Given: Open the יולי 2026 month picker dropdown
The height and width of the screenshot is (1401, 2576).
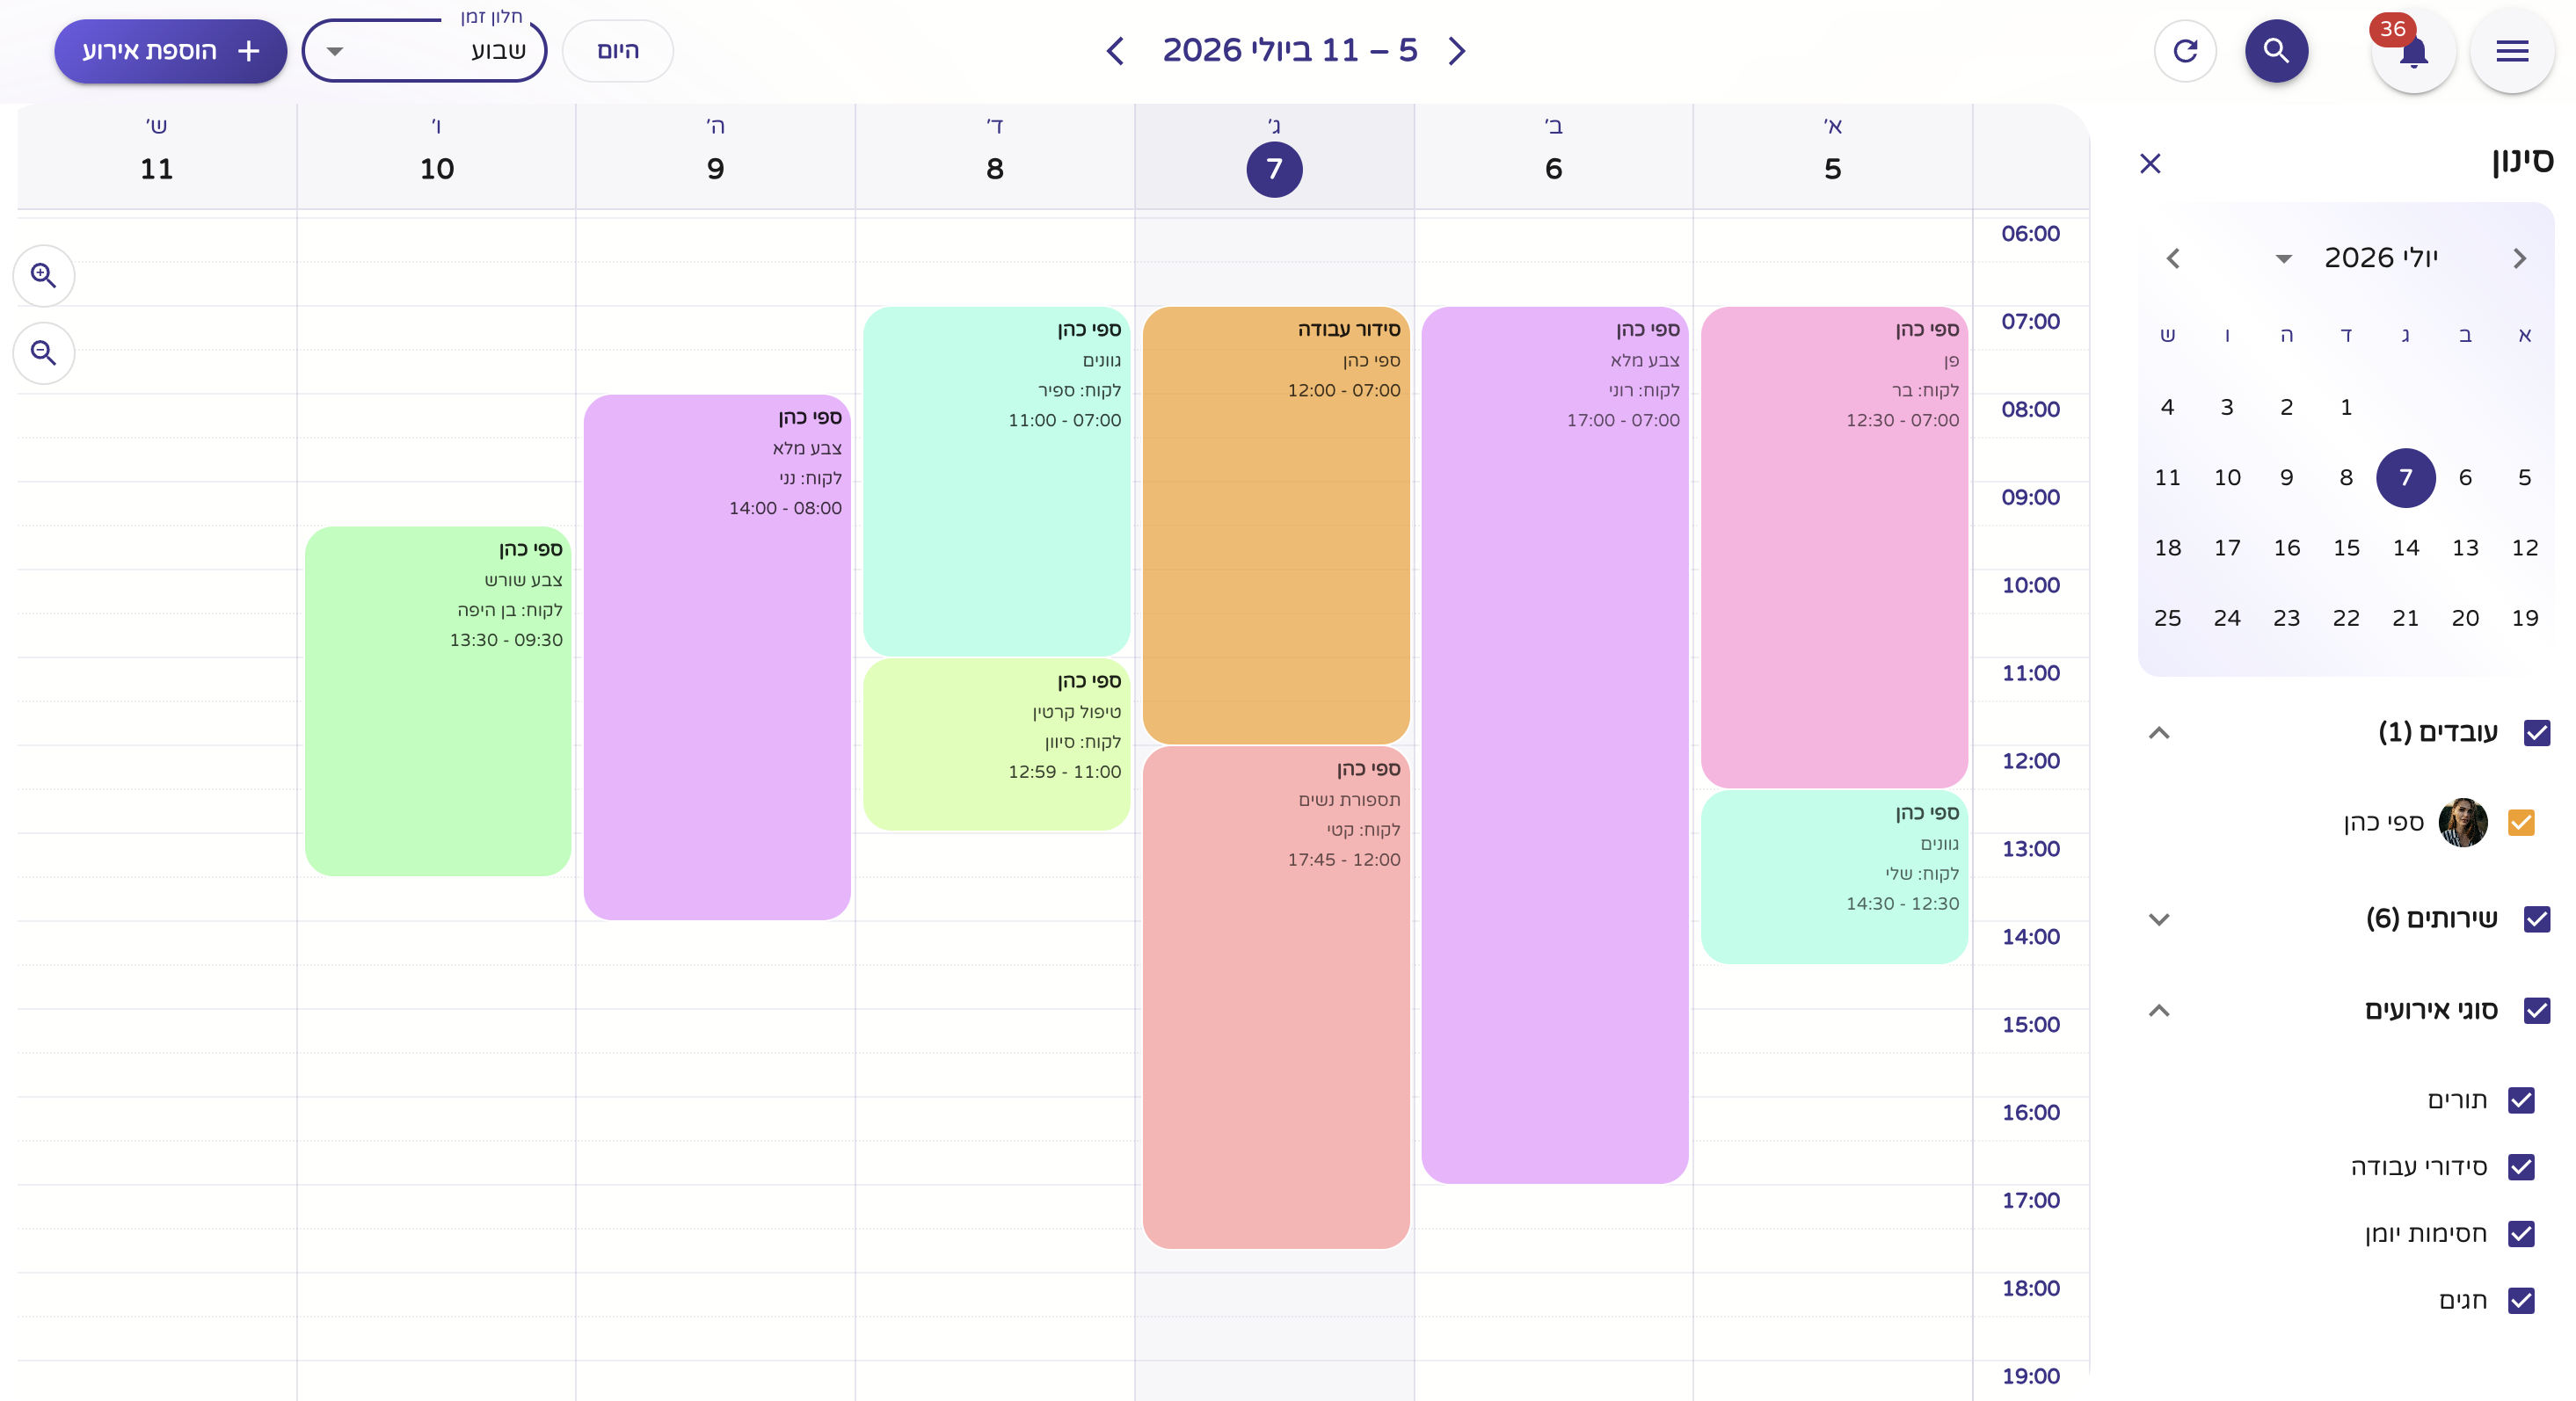Looking at the screenshot, I should 2283,259.
